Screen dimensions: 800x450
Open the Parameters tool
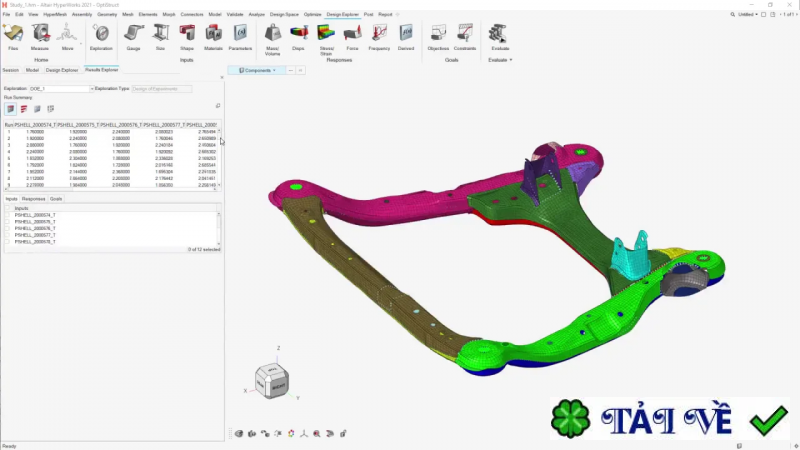(240, 37)
